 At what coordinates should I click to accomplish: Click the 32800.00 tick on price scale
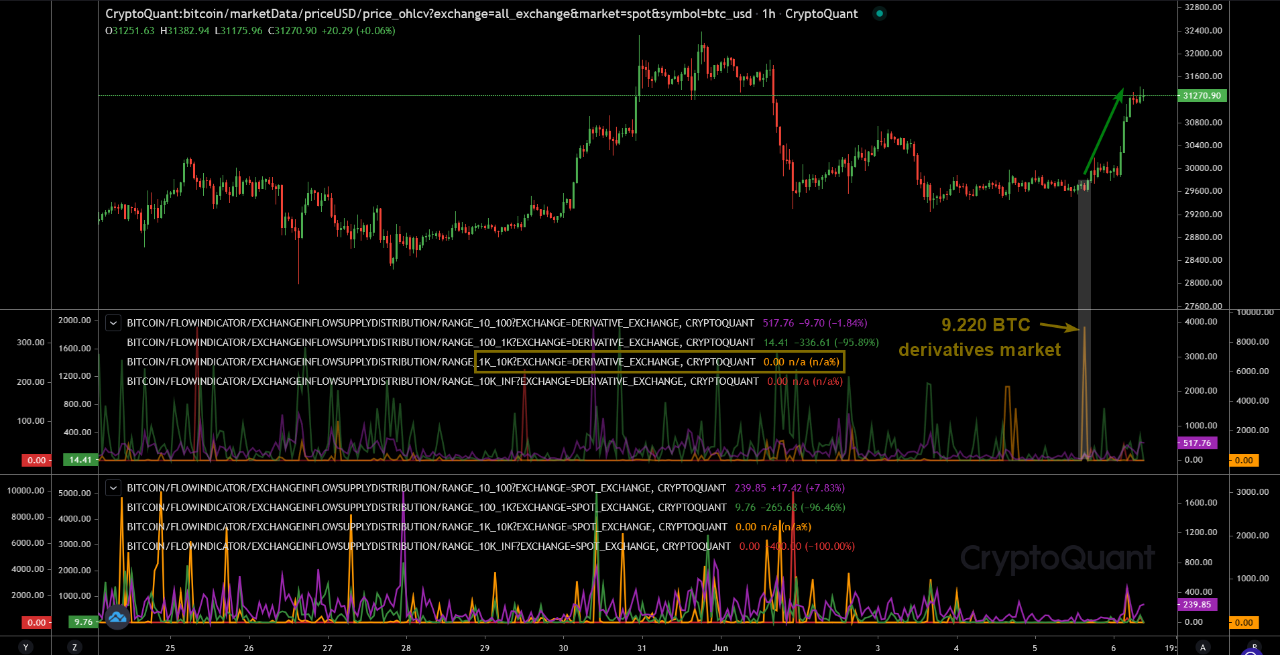1201,7
